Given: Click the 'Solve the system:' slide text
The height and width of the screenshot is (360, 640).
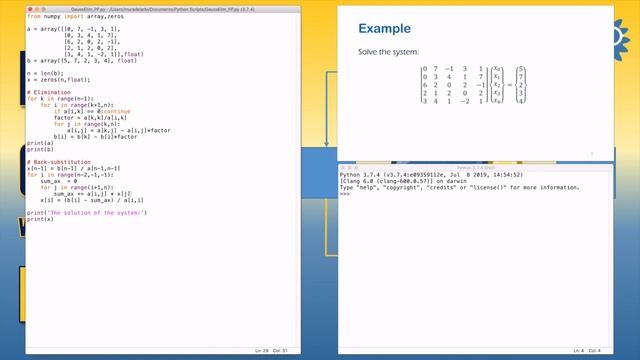Looking at the screenshot, I should (388, 52).
